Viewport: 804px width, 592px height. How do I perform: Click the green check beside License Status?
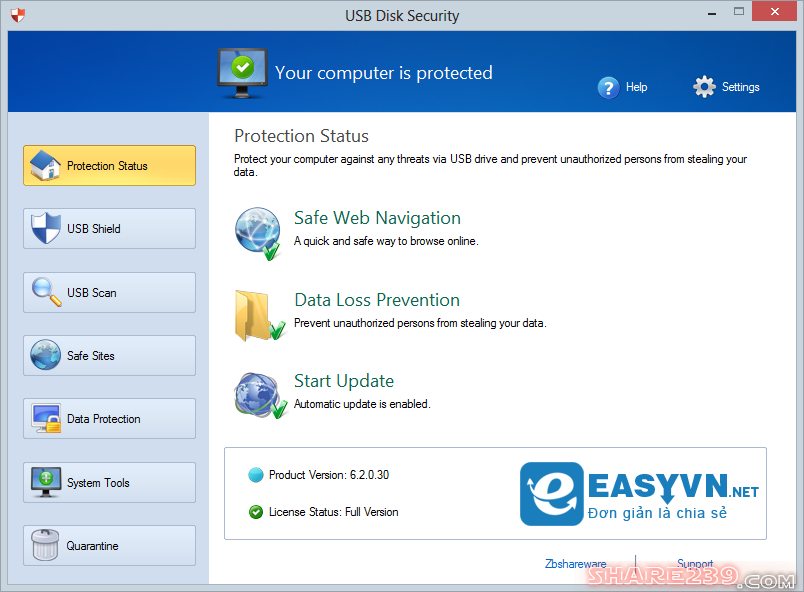point(255,512)
